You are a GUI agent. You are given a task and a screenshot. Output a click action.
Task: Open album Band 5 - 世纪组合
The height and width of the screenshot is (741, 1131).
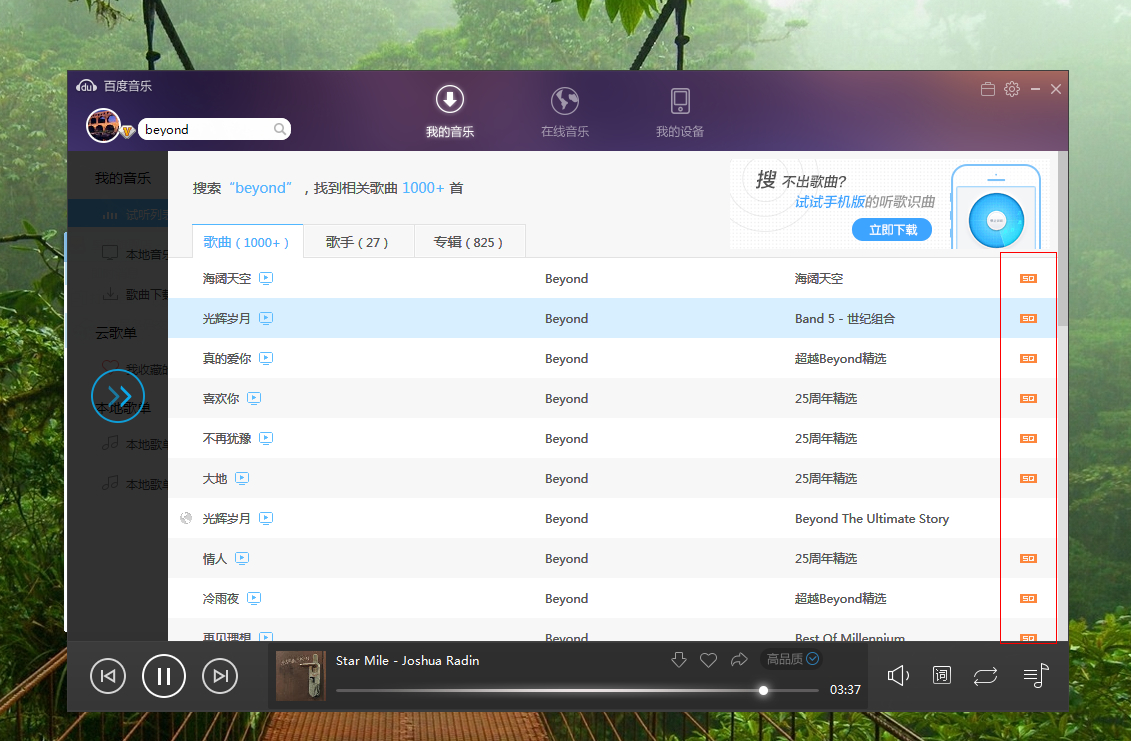coord(845,318)
